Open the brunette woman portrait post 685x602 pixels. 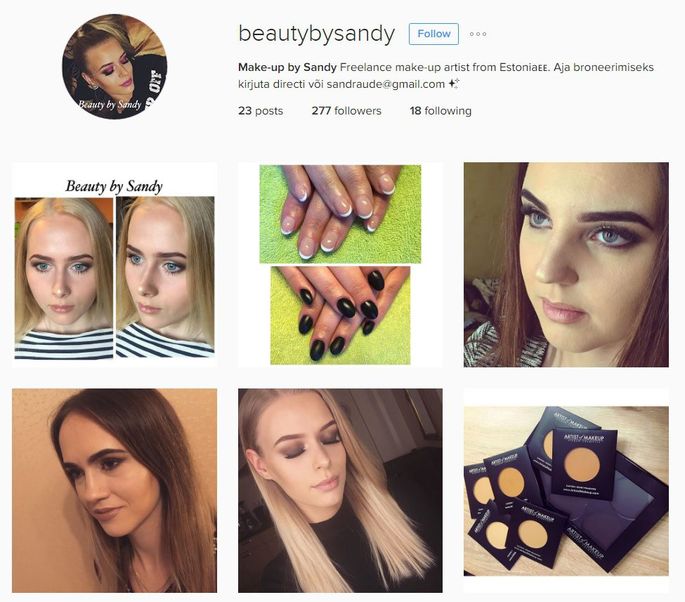(x=114, y=491)
